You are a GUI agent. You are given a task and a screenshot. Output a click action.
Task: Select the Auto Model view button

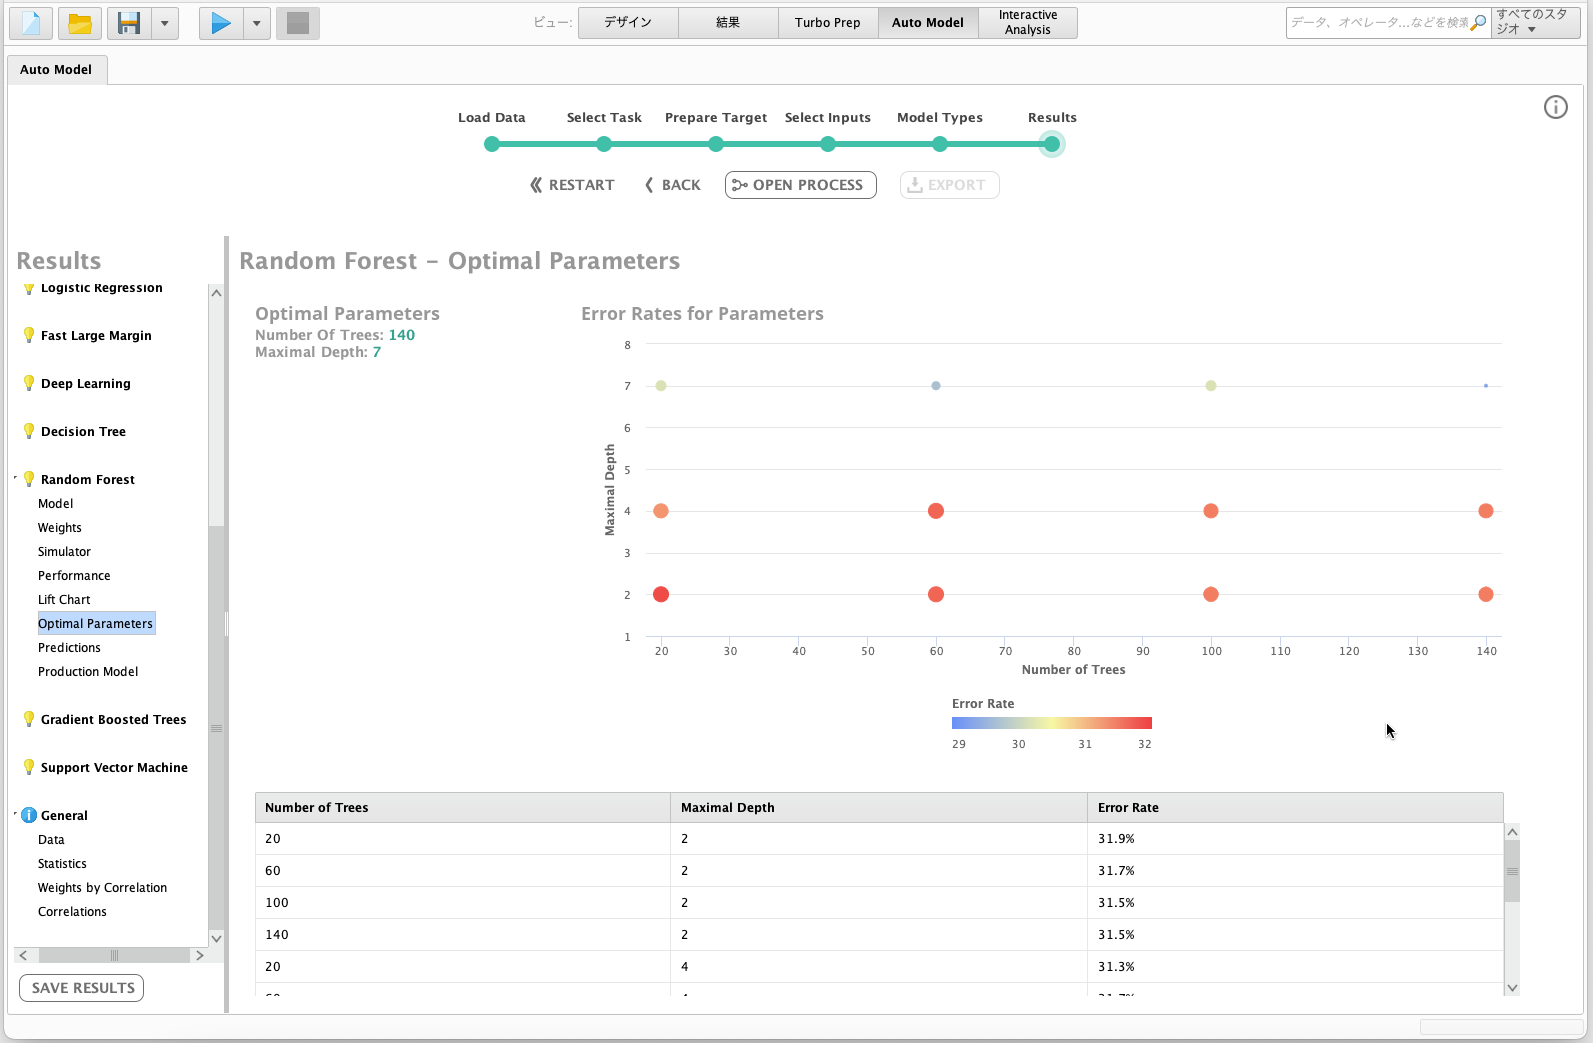[x=928, y=23]
